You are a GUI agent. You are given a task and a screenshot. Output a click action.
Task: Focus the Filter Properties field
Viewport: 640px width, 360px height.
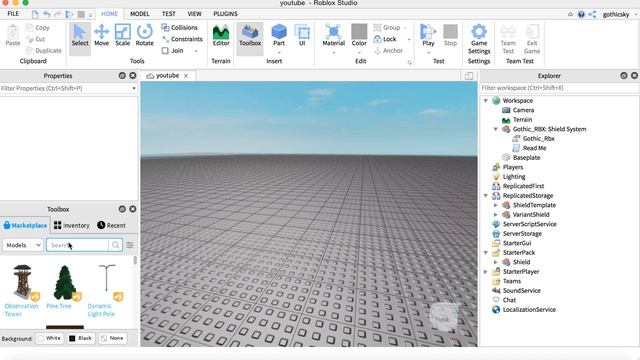tap(69, 88)
